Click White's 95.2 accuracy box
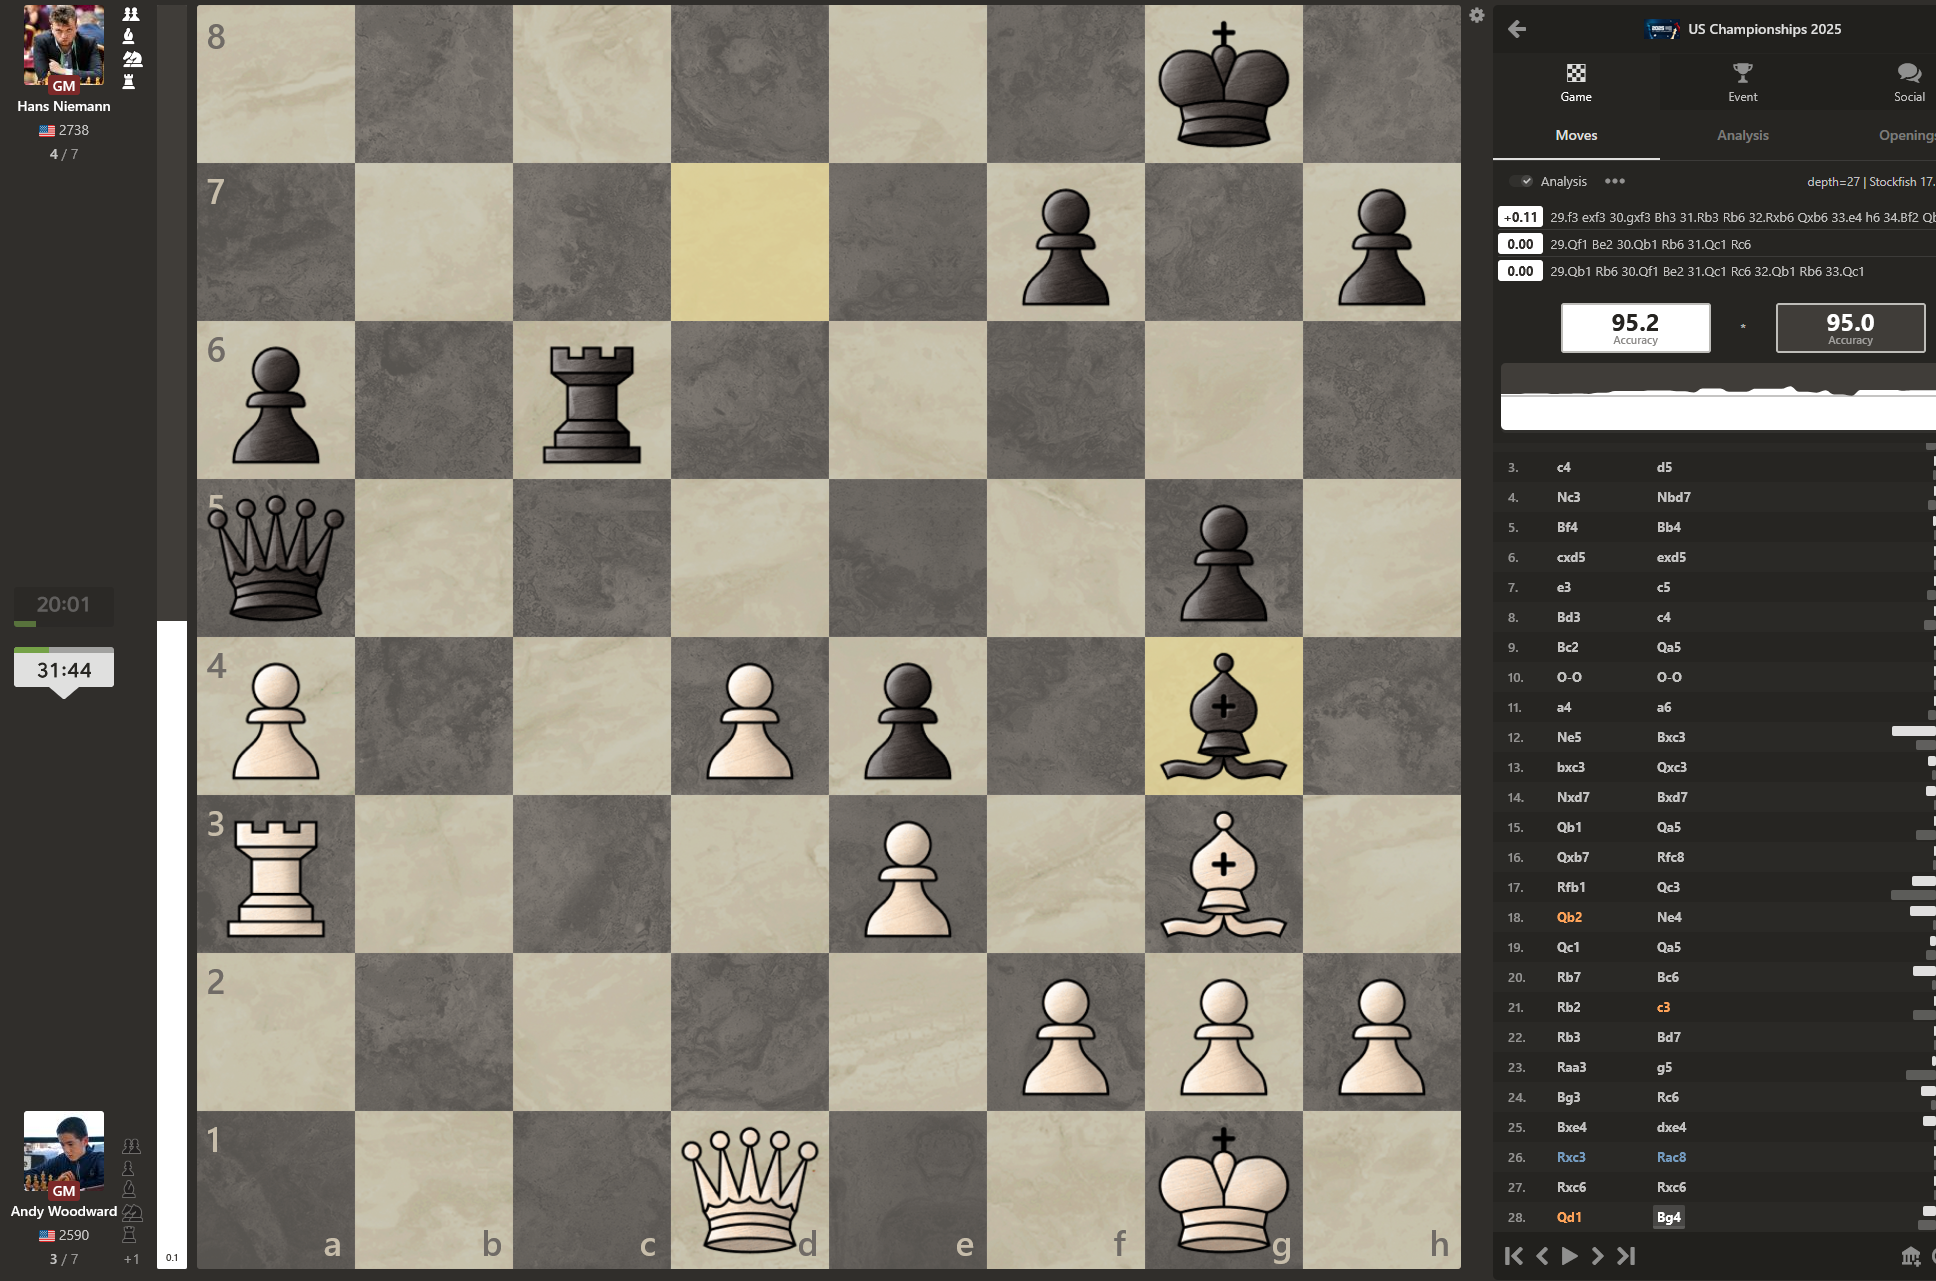This screenshot has width=1936, height=1281. [x=1635, y=328]
